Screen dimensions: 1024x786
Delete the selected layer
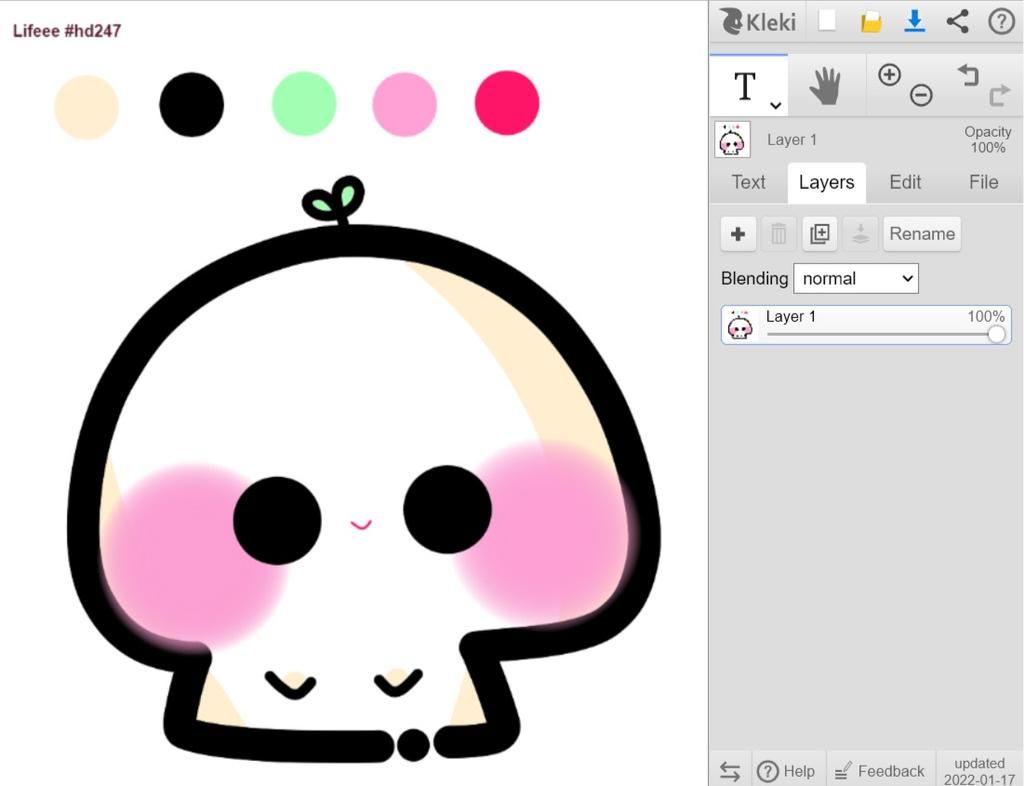tap(778, 234)
